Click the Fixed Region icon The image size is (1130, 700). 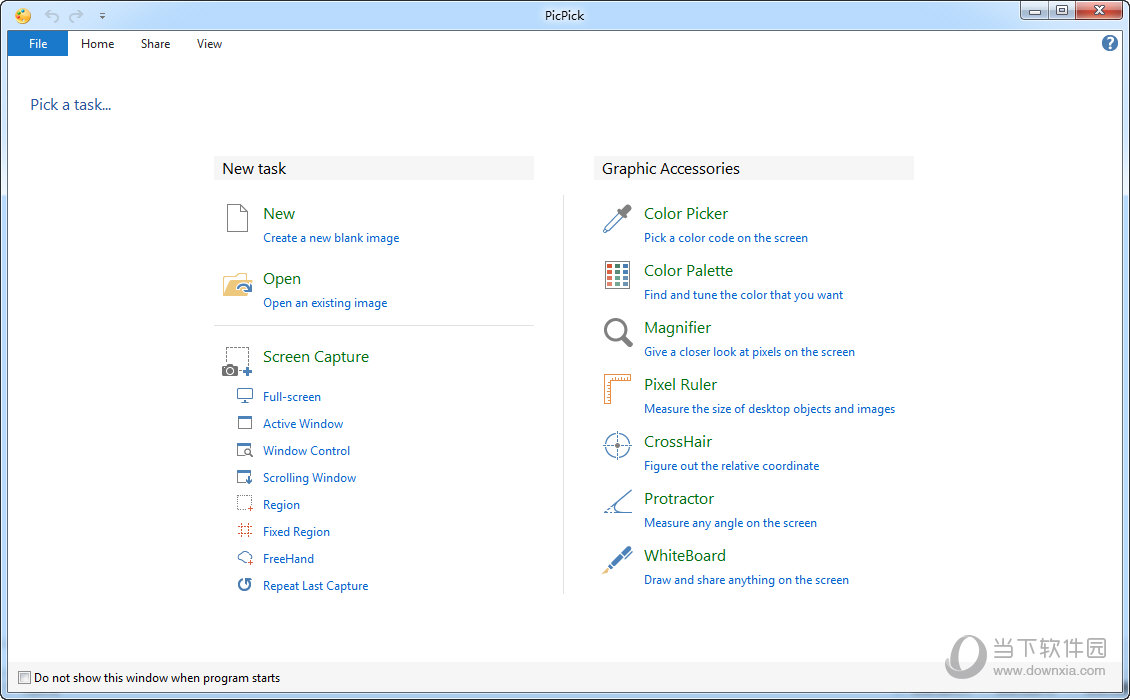245,531
